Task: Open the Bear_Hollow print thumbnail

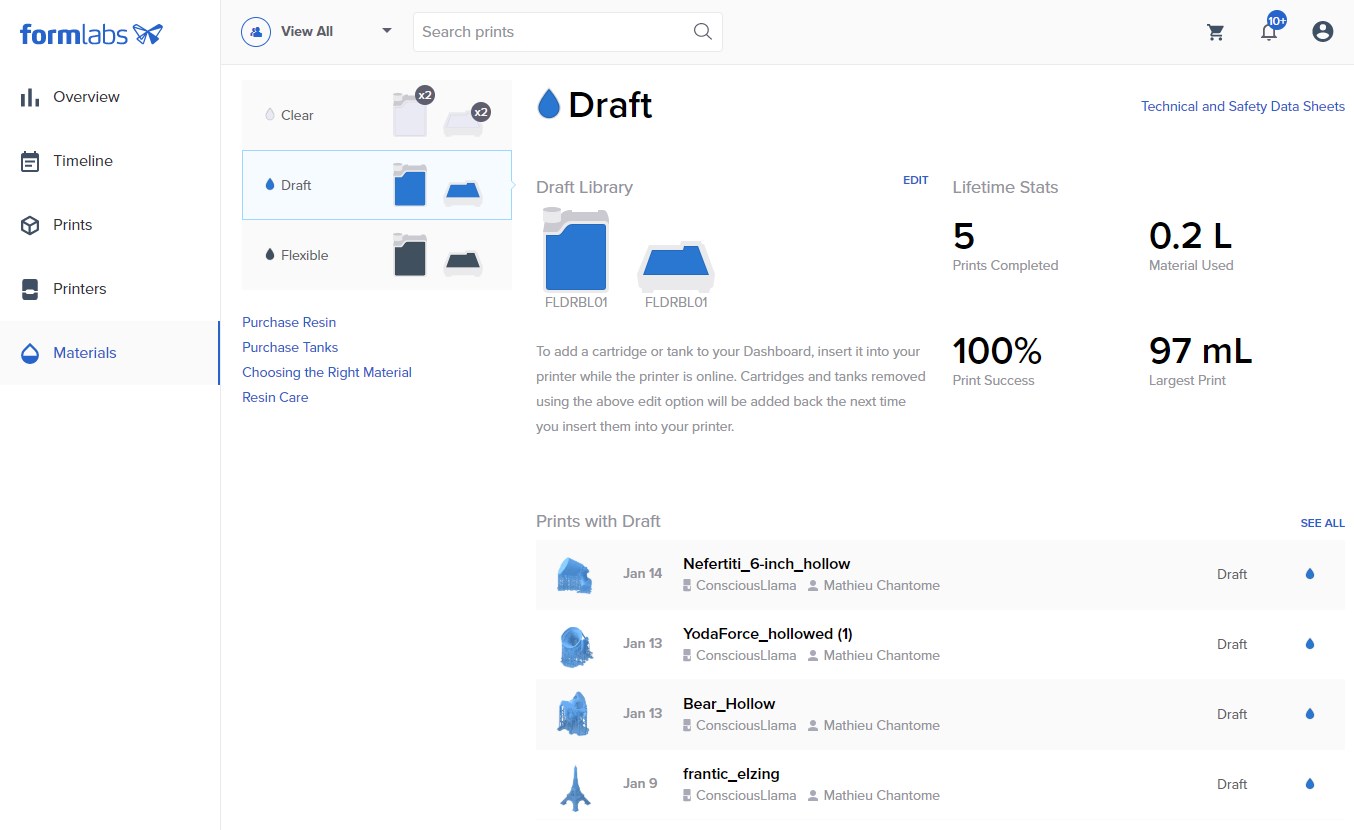Action: click(574, 715)
